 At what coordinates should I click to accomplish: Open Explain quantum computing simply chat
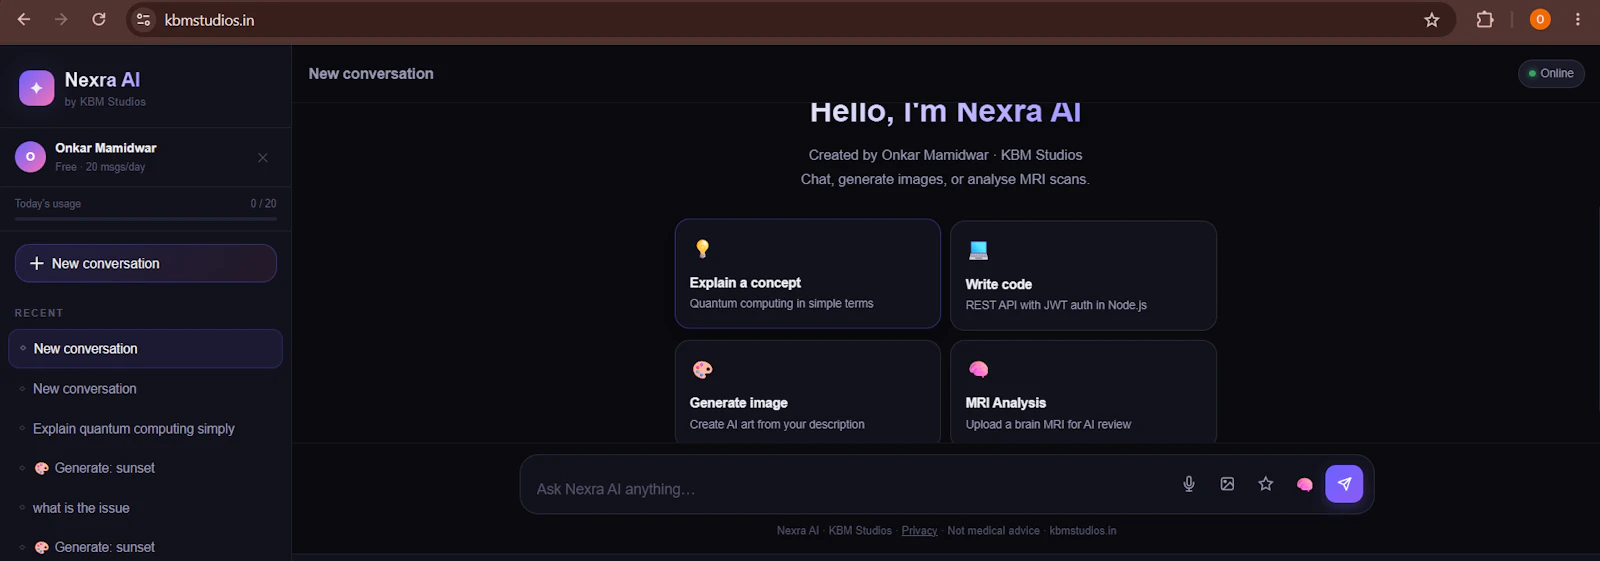(x=146, y=429)
